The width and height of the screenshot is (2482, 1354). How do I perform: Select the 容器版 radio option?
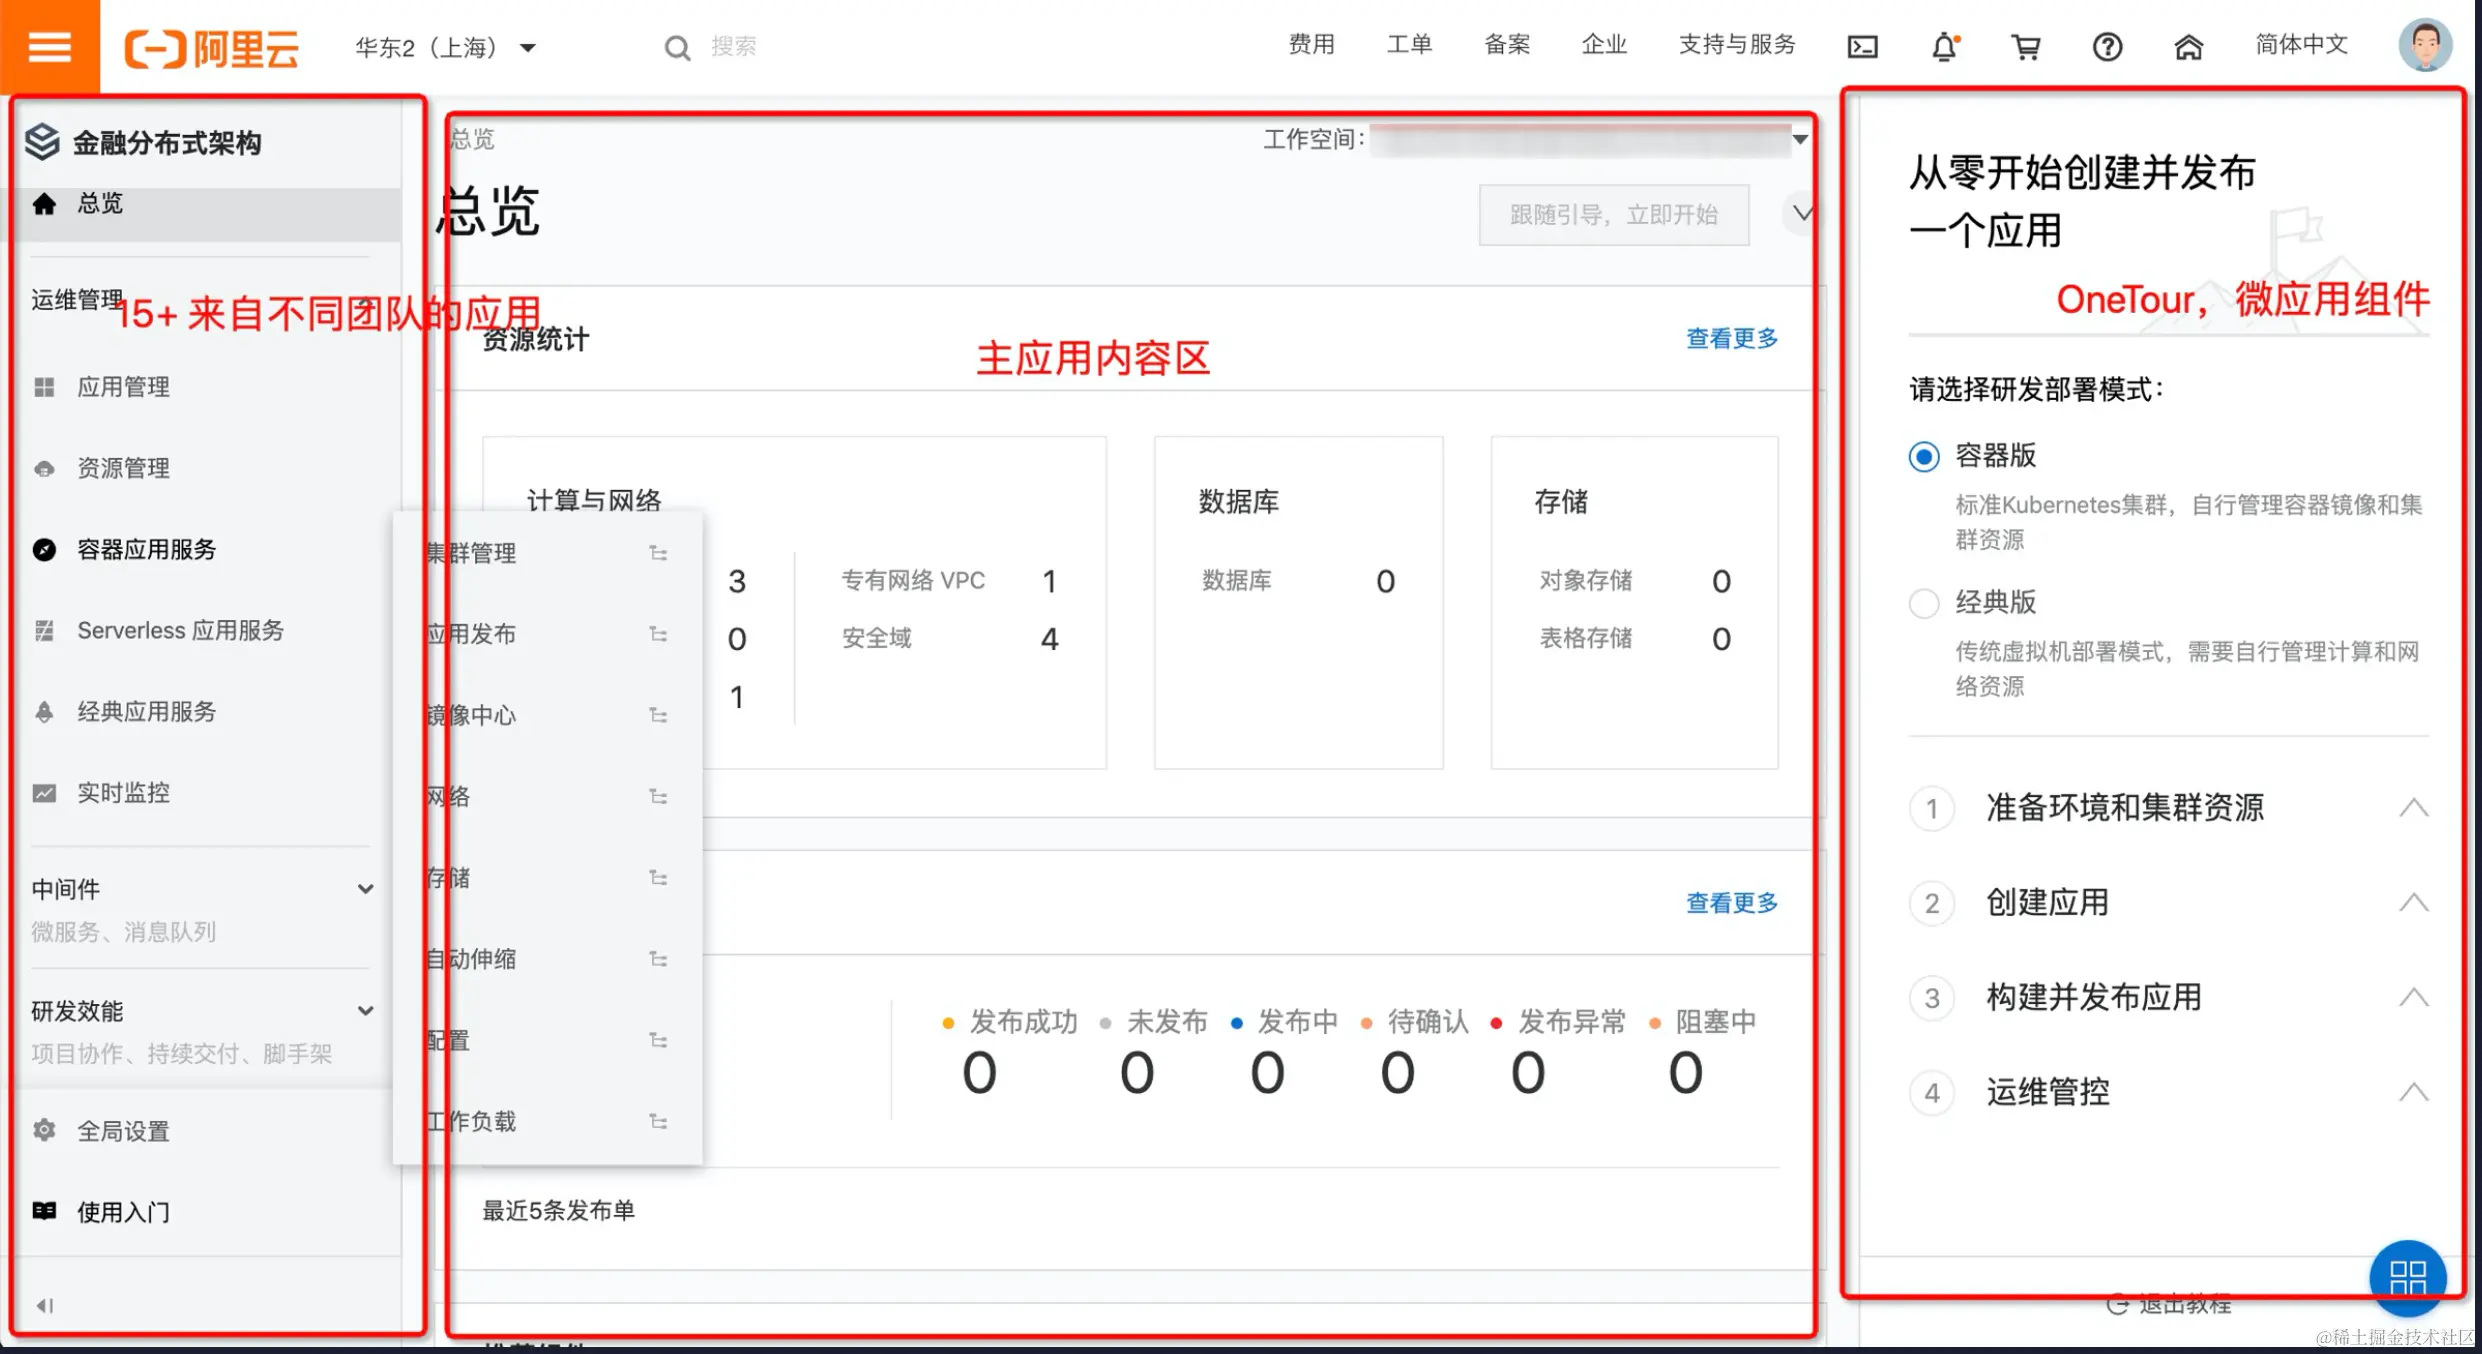(x=1923, y=457)
